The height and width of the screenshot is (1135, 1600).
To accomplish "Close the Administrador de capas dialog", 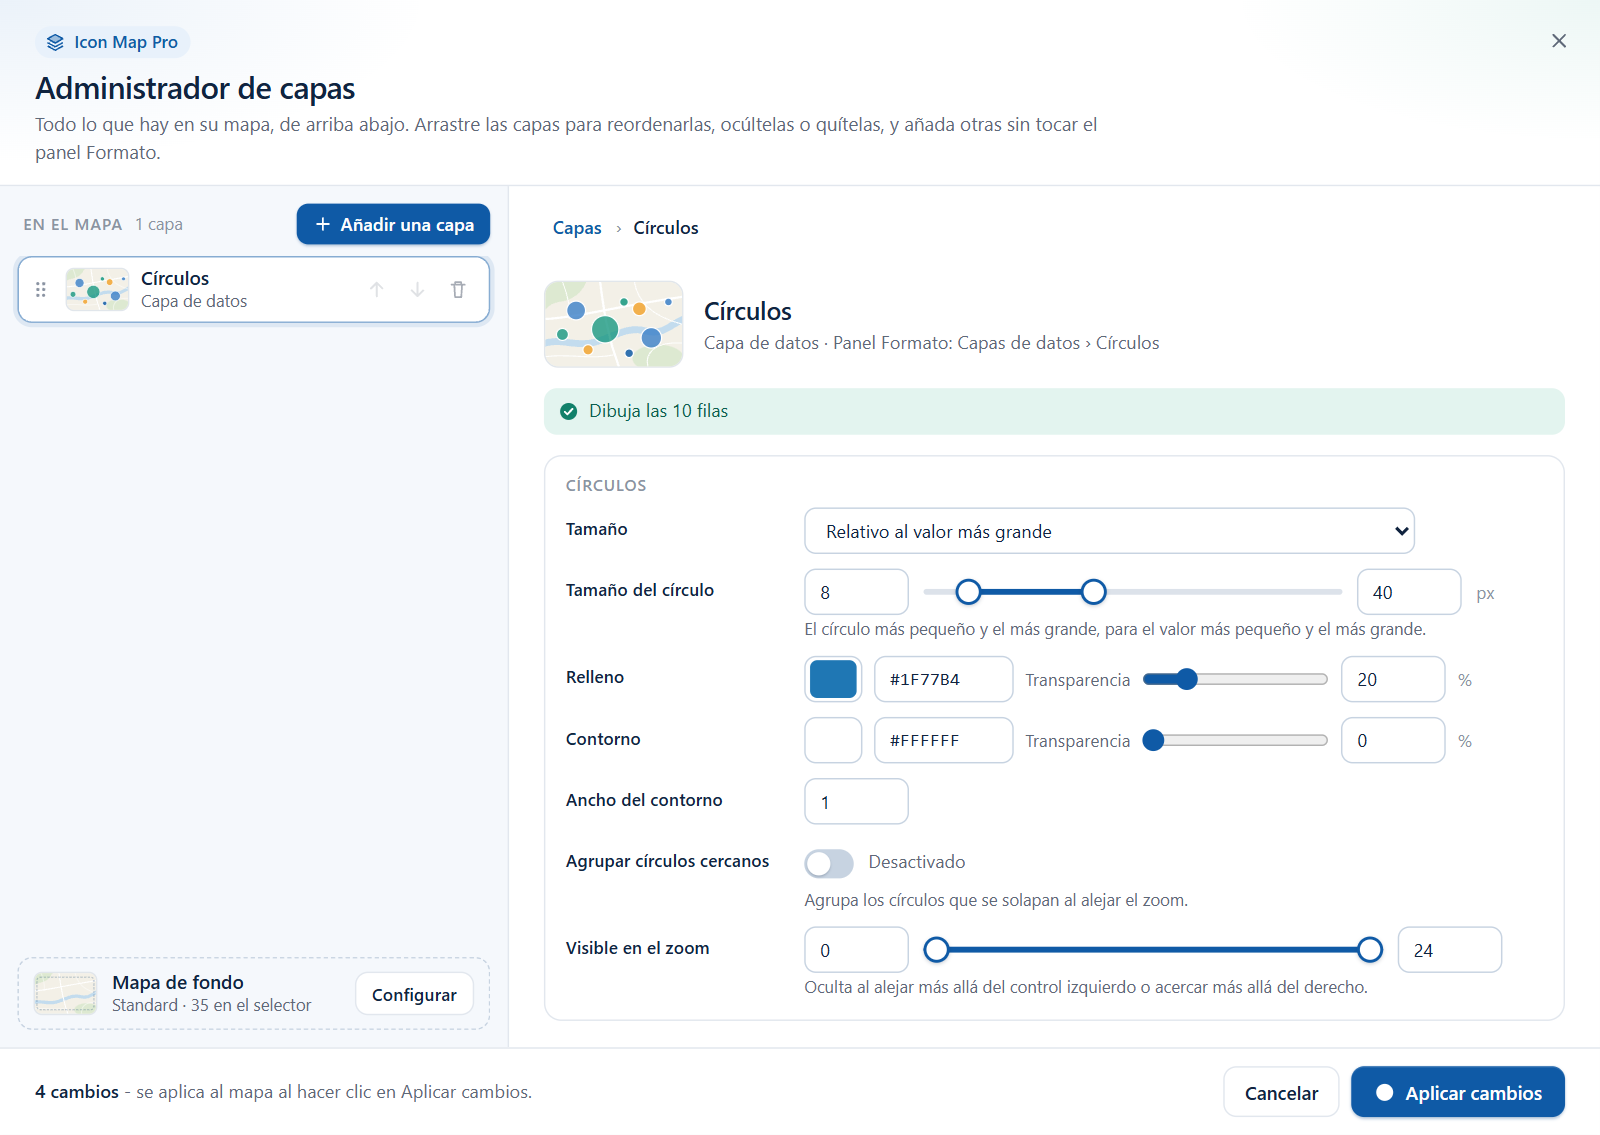I will point(1559,41).
